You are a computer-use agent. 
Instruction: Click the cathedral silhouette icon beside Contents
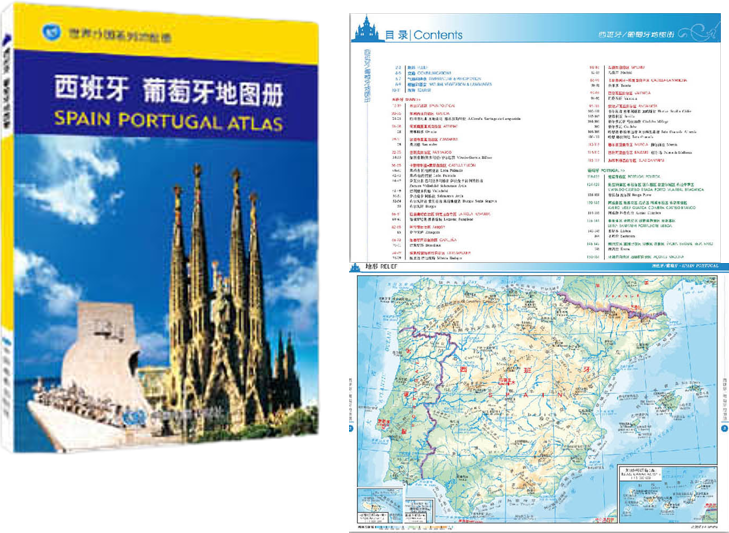pyautogui.click(x=367, y=29)
